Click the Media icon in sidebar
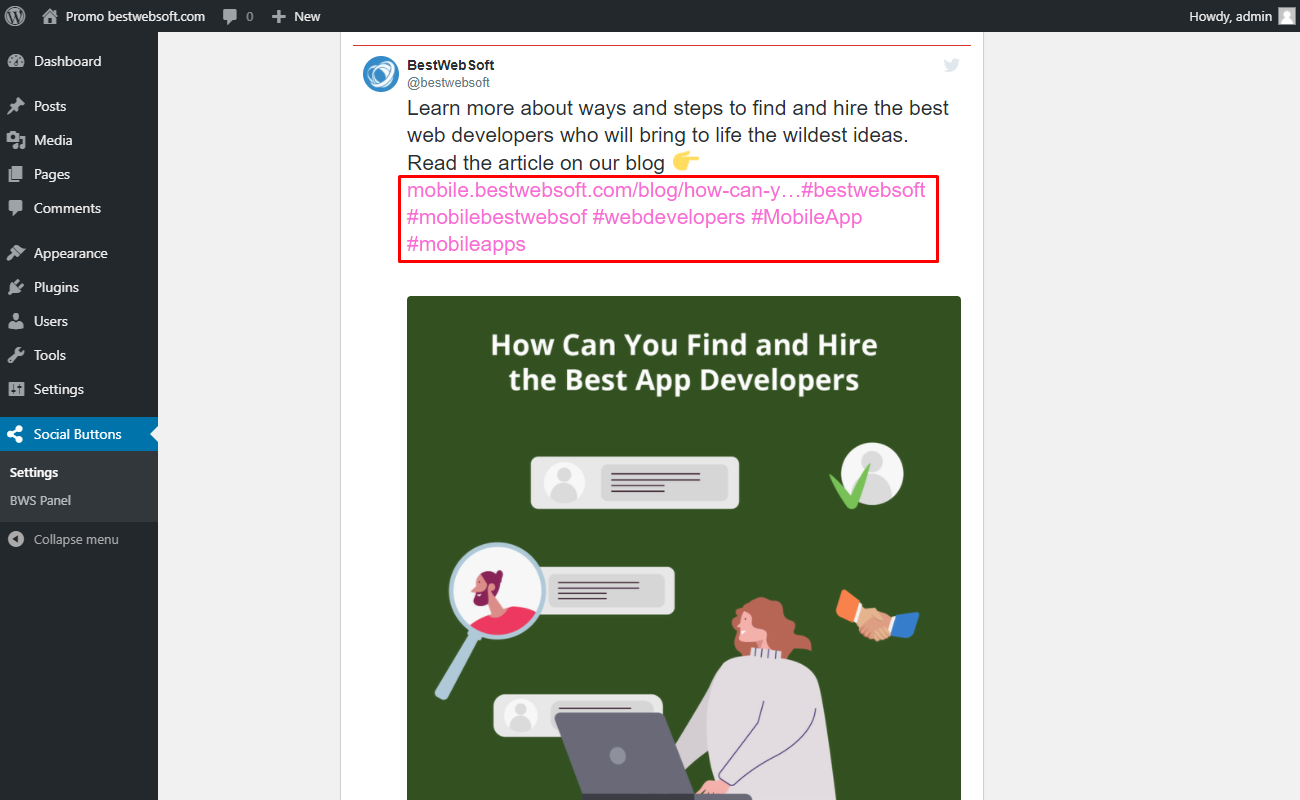The height and width of the screenshot is (800, 1300). 15,140
